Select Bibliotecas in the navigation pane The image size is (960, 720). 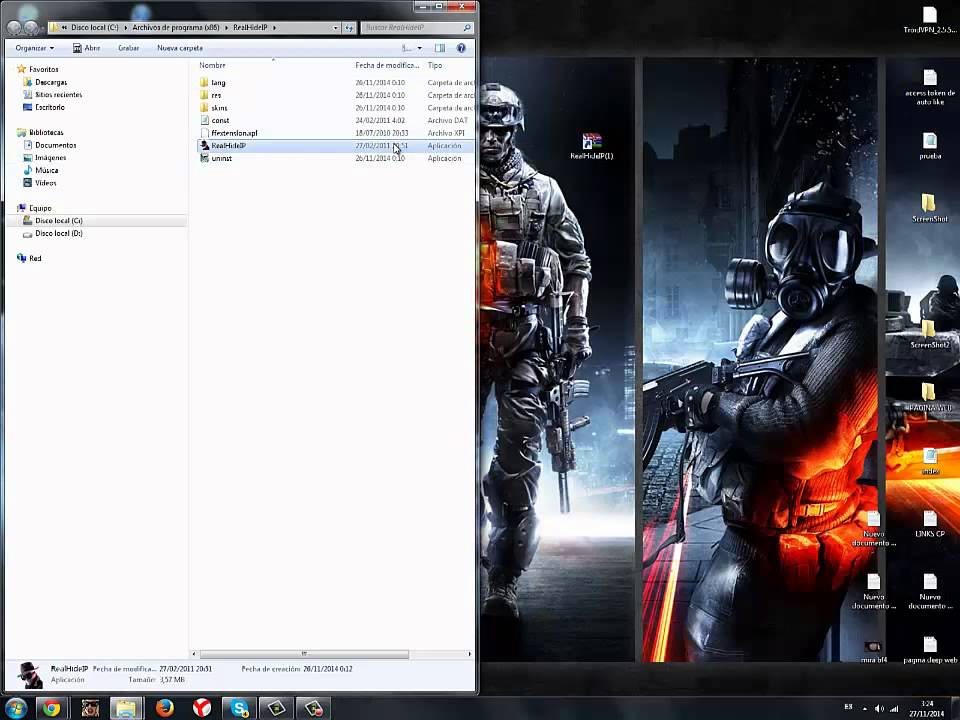pos(46,132)
